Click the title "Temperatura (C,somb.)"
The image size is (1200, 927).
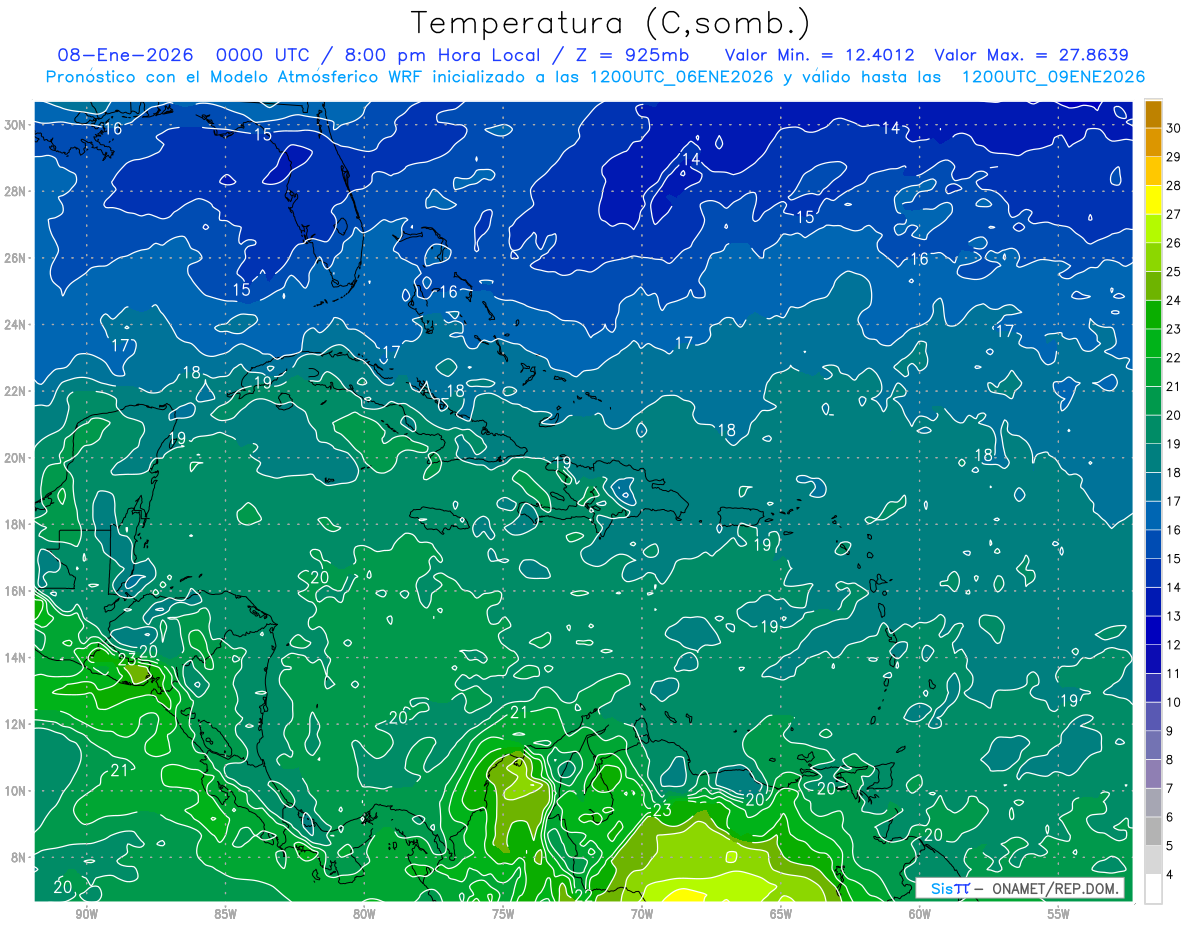click(x=611, y=23)
